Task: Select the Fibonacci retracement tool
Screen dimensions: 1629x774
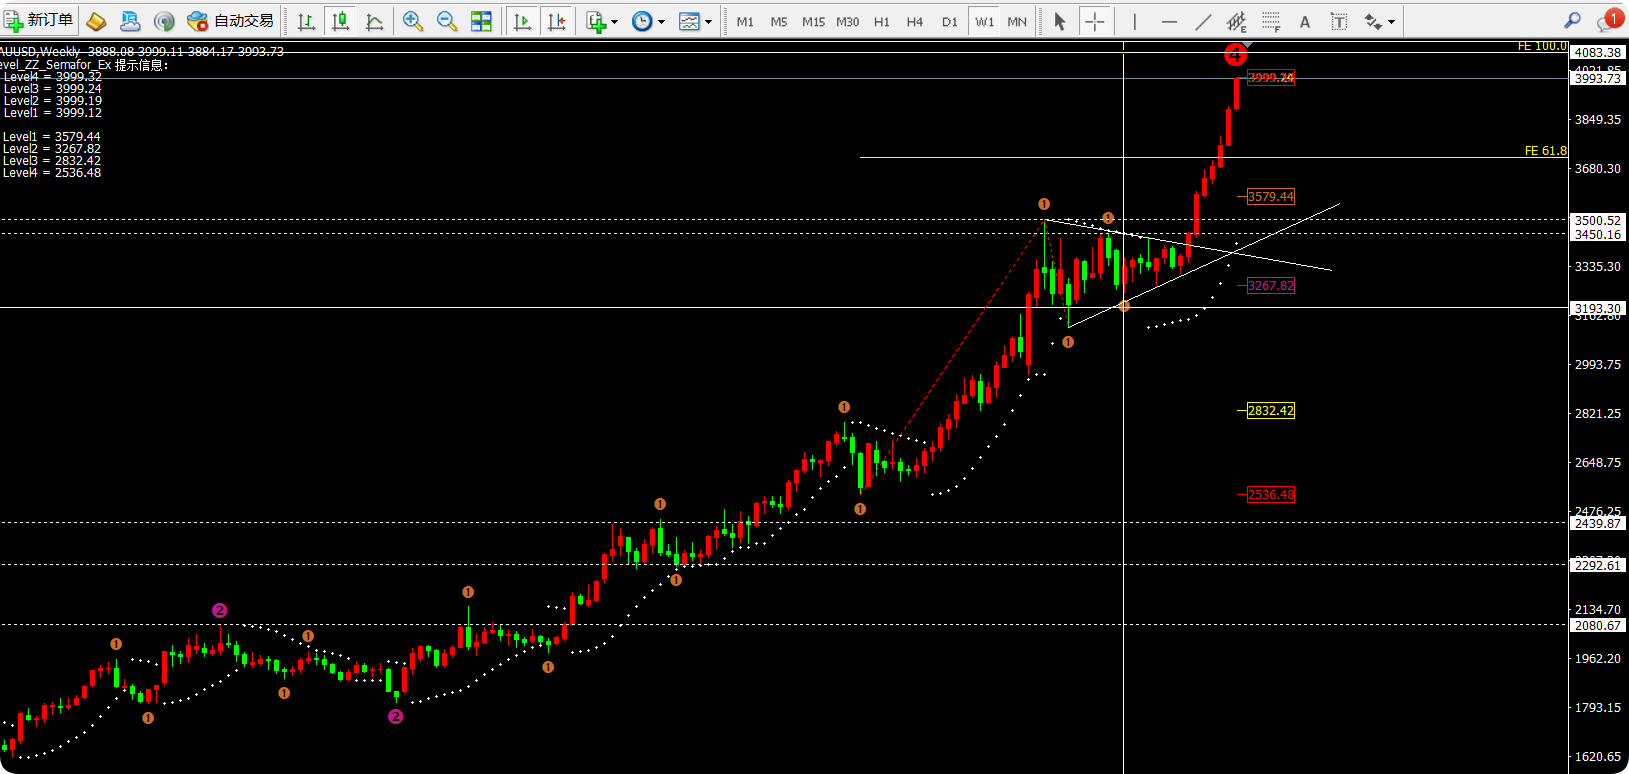Action: (1271, 21)
